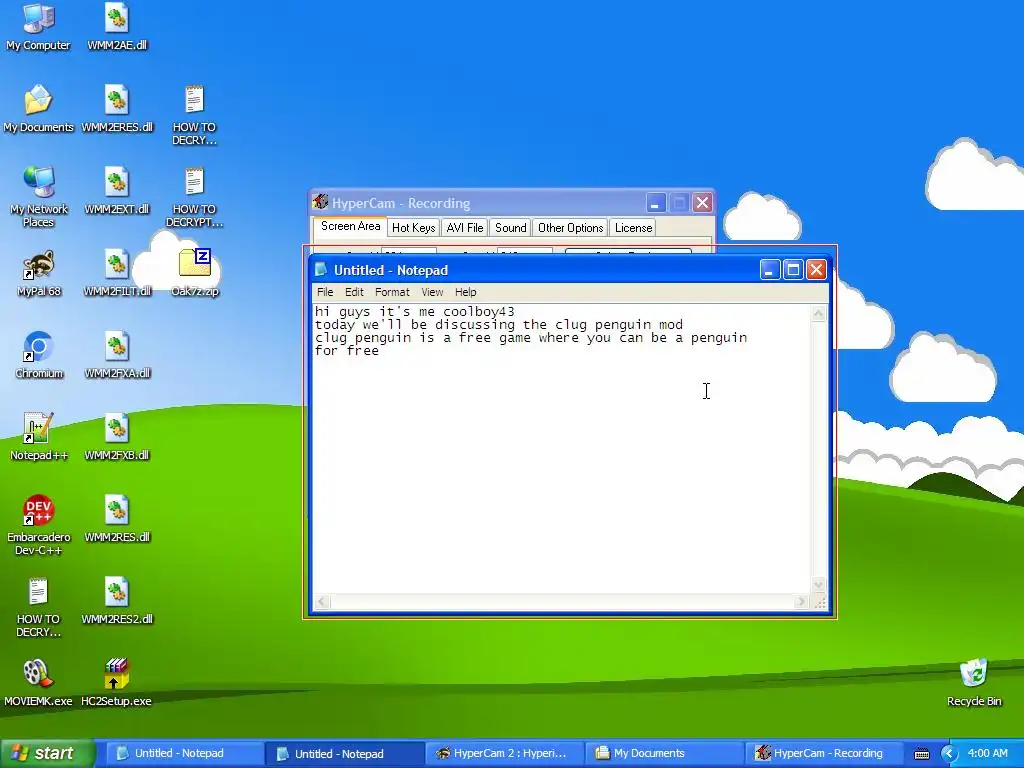Switch to HyperCam License tab
This screenshot has width=1024, height=768.
(x=633, y=227)
